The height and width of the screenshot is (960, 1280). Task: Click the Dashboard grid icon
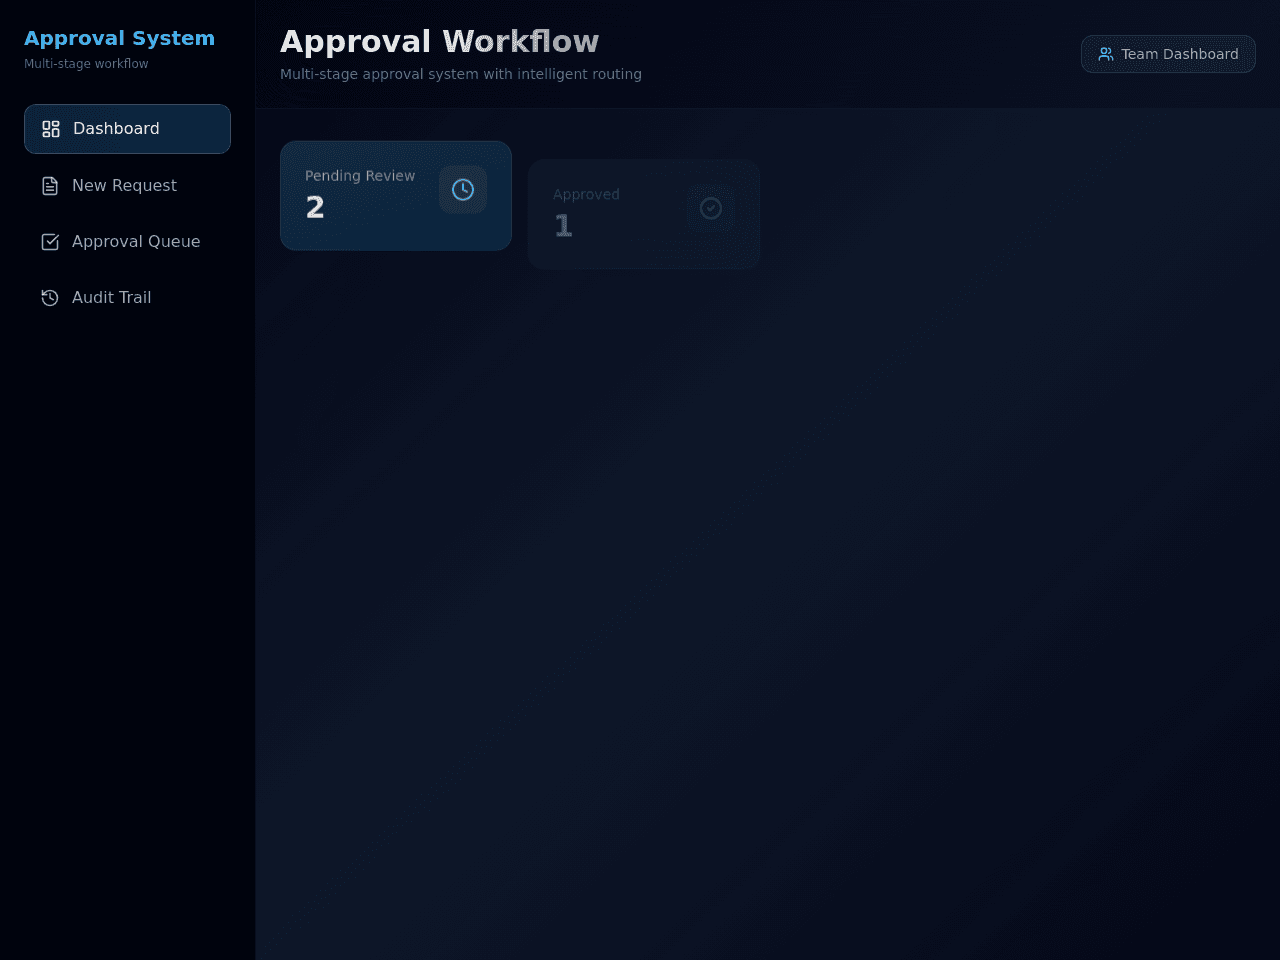pos(51,129)
